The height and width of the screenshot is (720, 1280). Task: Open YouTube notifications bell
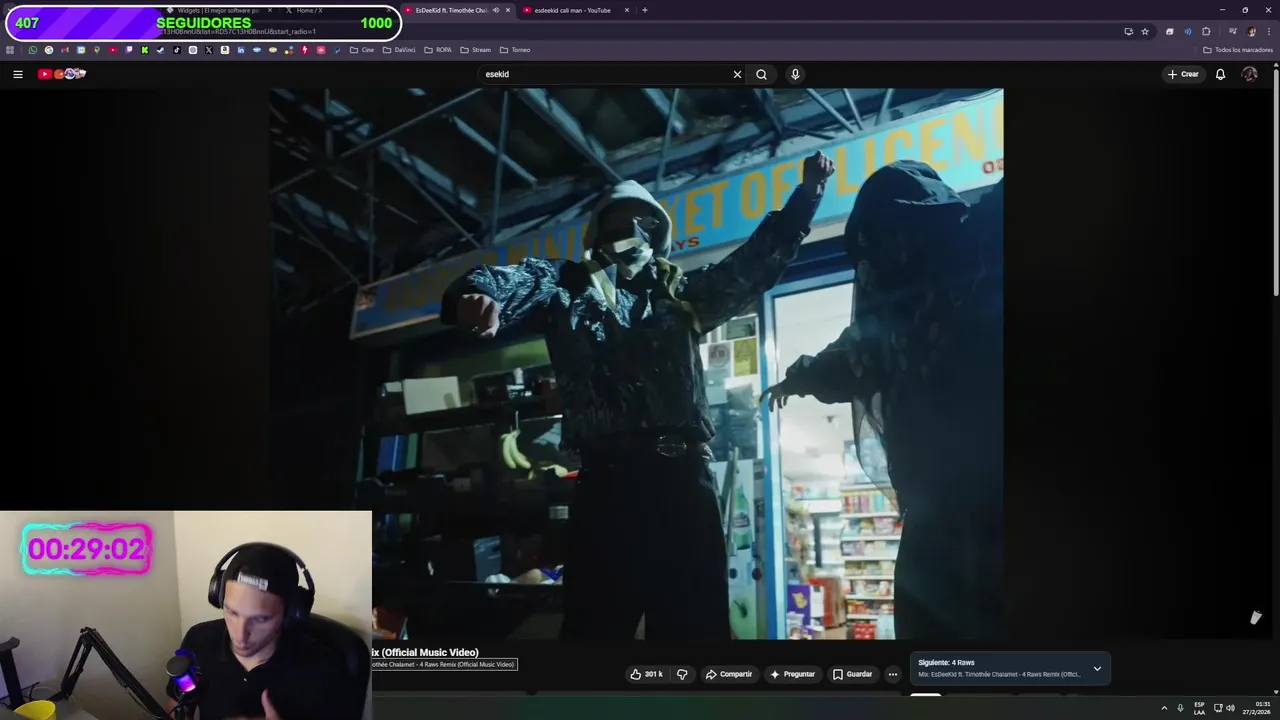pyautogui.click(x=1220, y=74)
